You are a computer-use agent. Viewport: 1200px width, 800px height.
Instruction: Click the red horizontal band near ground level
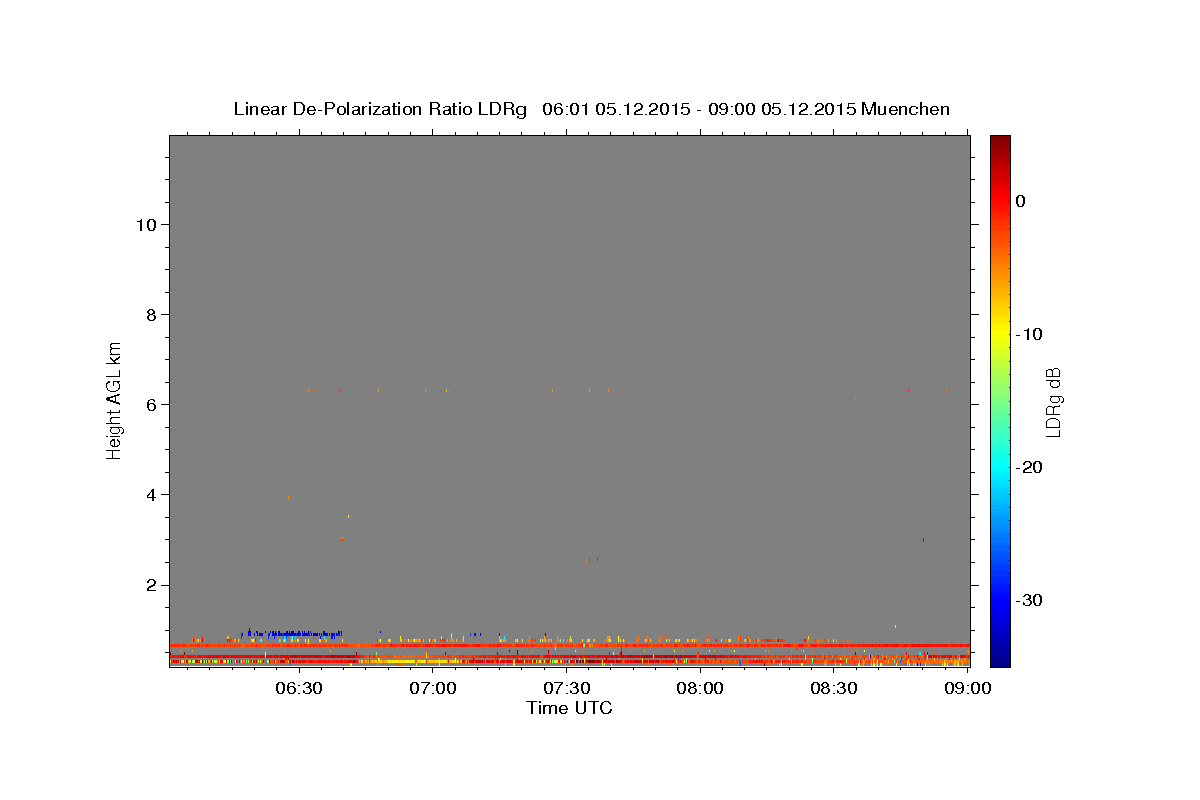(569, 645)
